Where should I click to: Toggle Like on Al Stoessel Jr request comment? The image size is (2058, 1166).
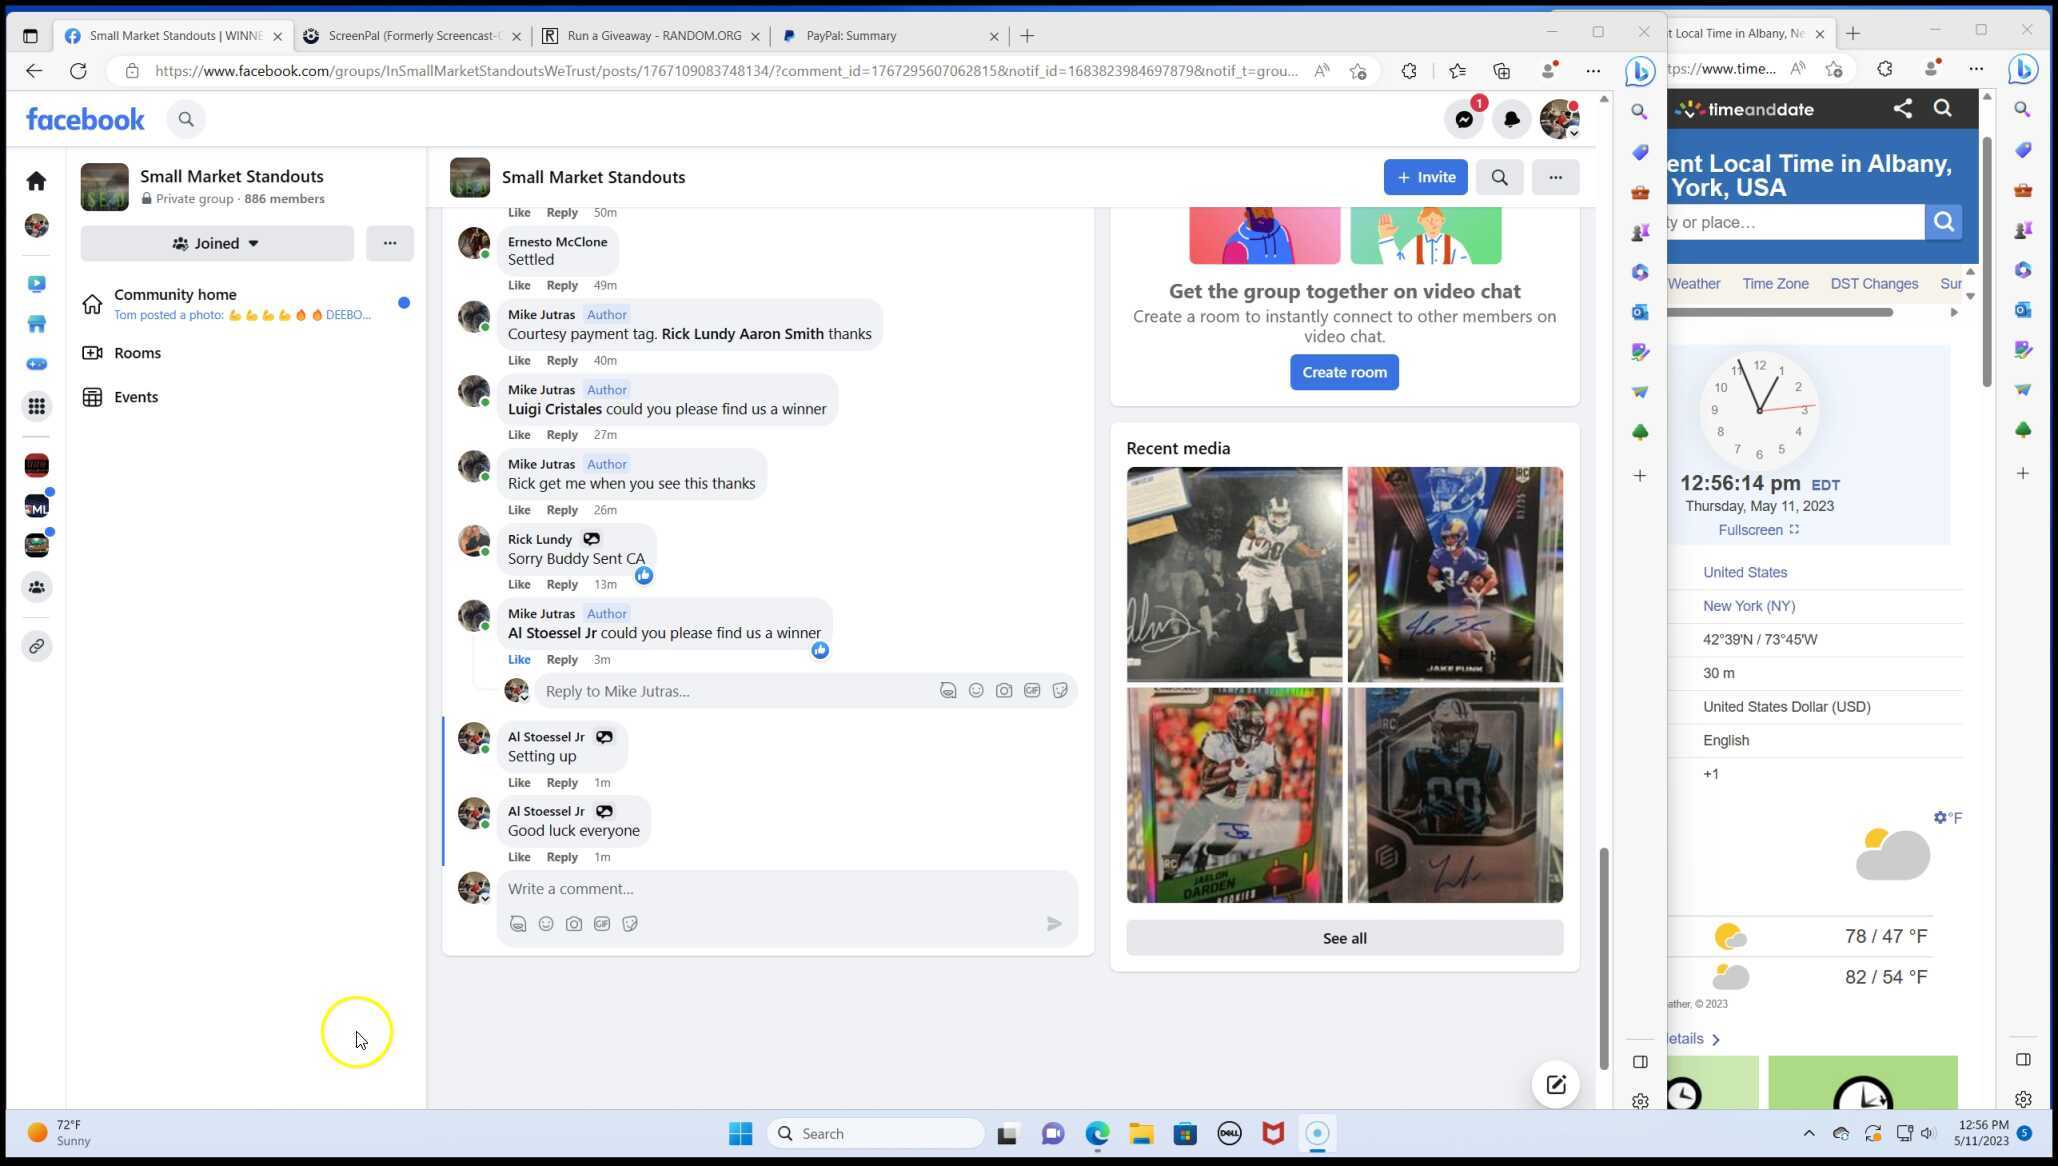click(518, 660)
